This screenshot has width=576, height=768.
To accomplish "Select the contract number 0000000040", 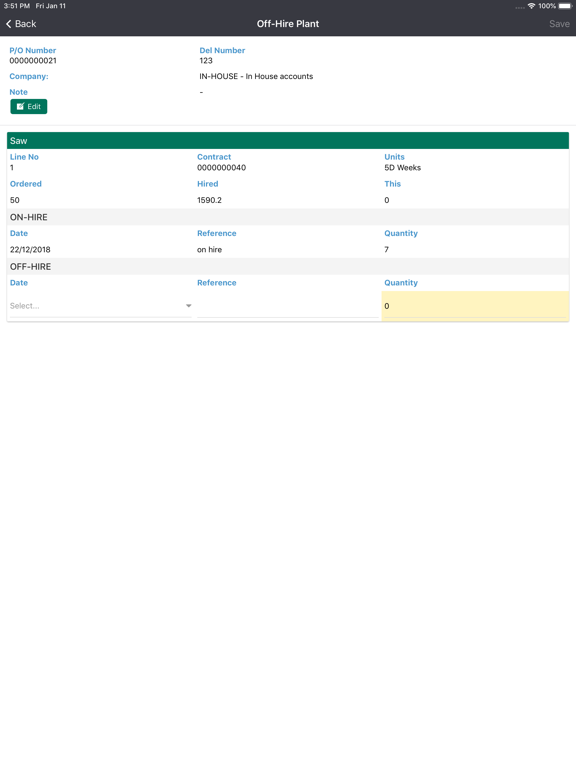I will pos(221,168).
